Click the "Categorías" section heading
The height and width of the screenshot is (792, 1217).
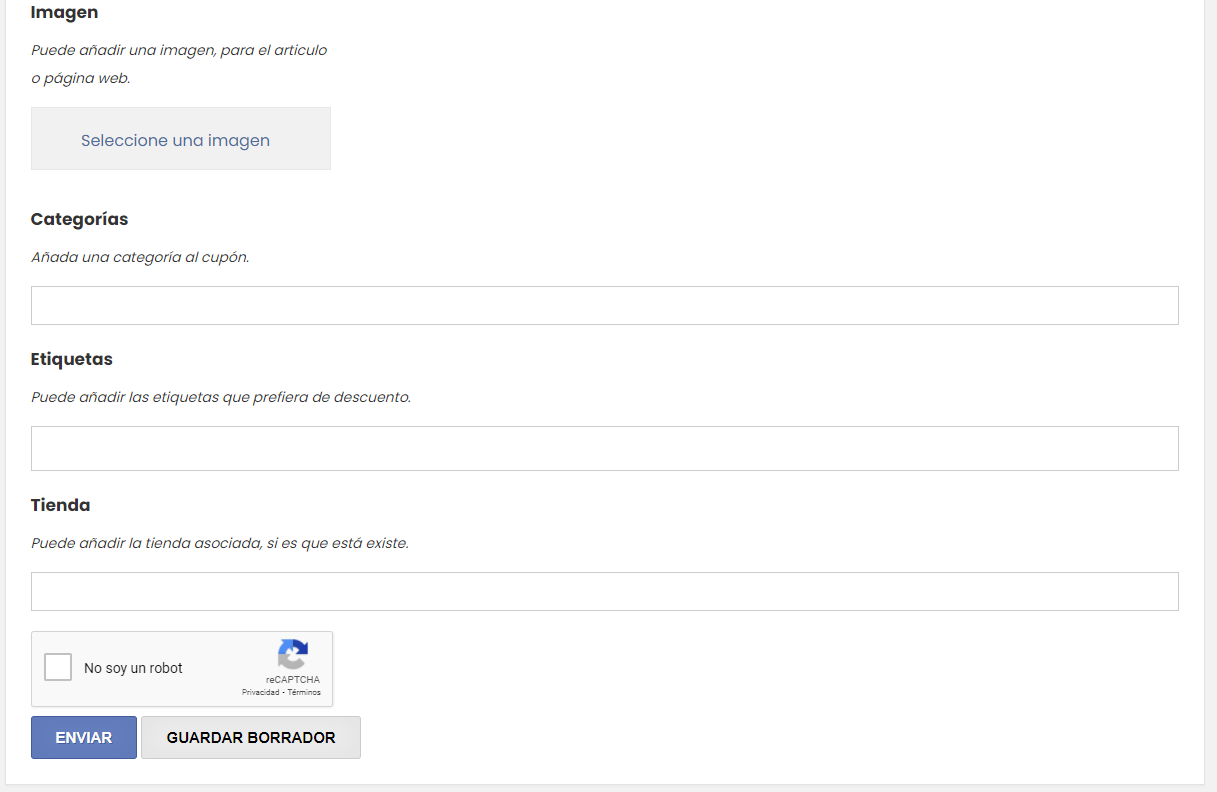point(79,219)
